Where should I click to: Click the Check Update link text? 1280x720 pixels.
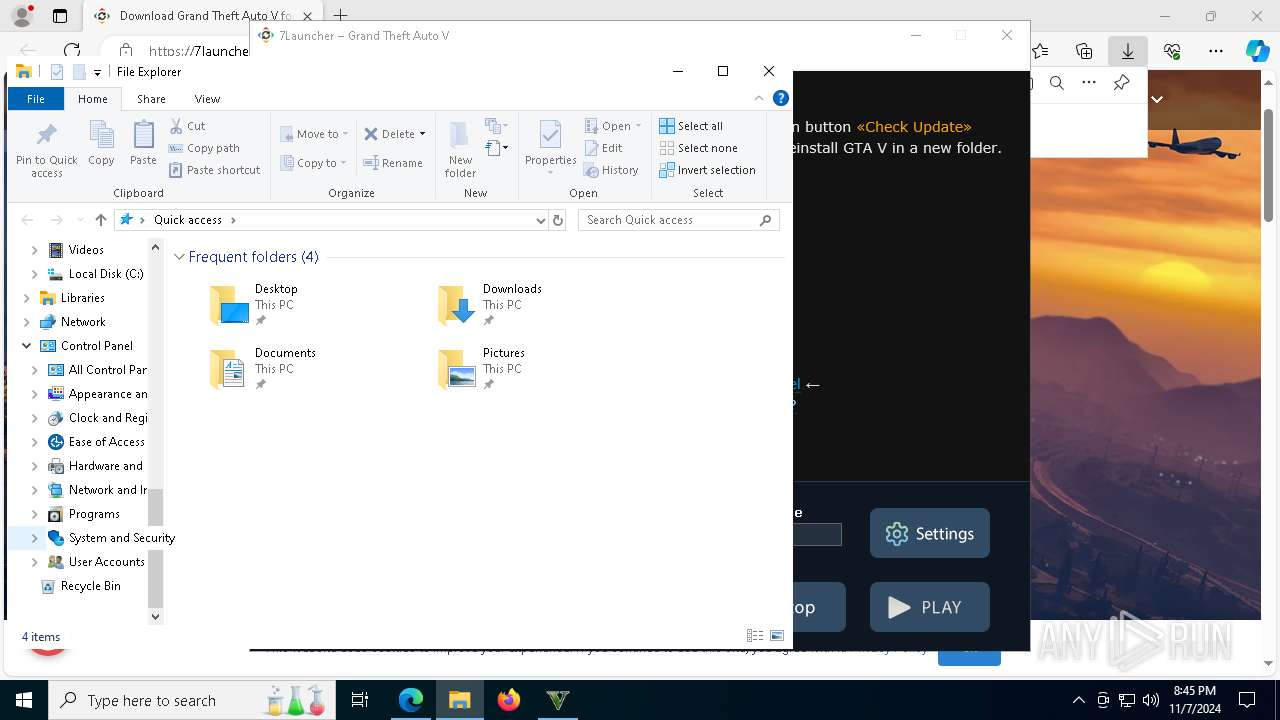coord(914,127)
